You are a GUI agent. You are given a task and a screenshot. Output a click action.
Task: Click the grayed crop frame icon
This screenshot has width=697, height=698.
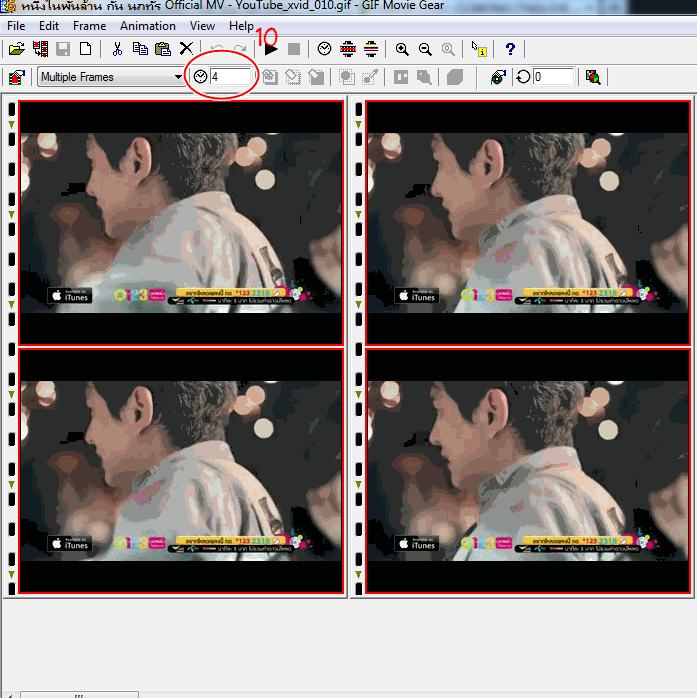270,77
